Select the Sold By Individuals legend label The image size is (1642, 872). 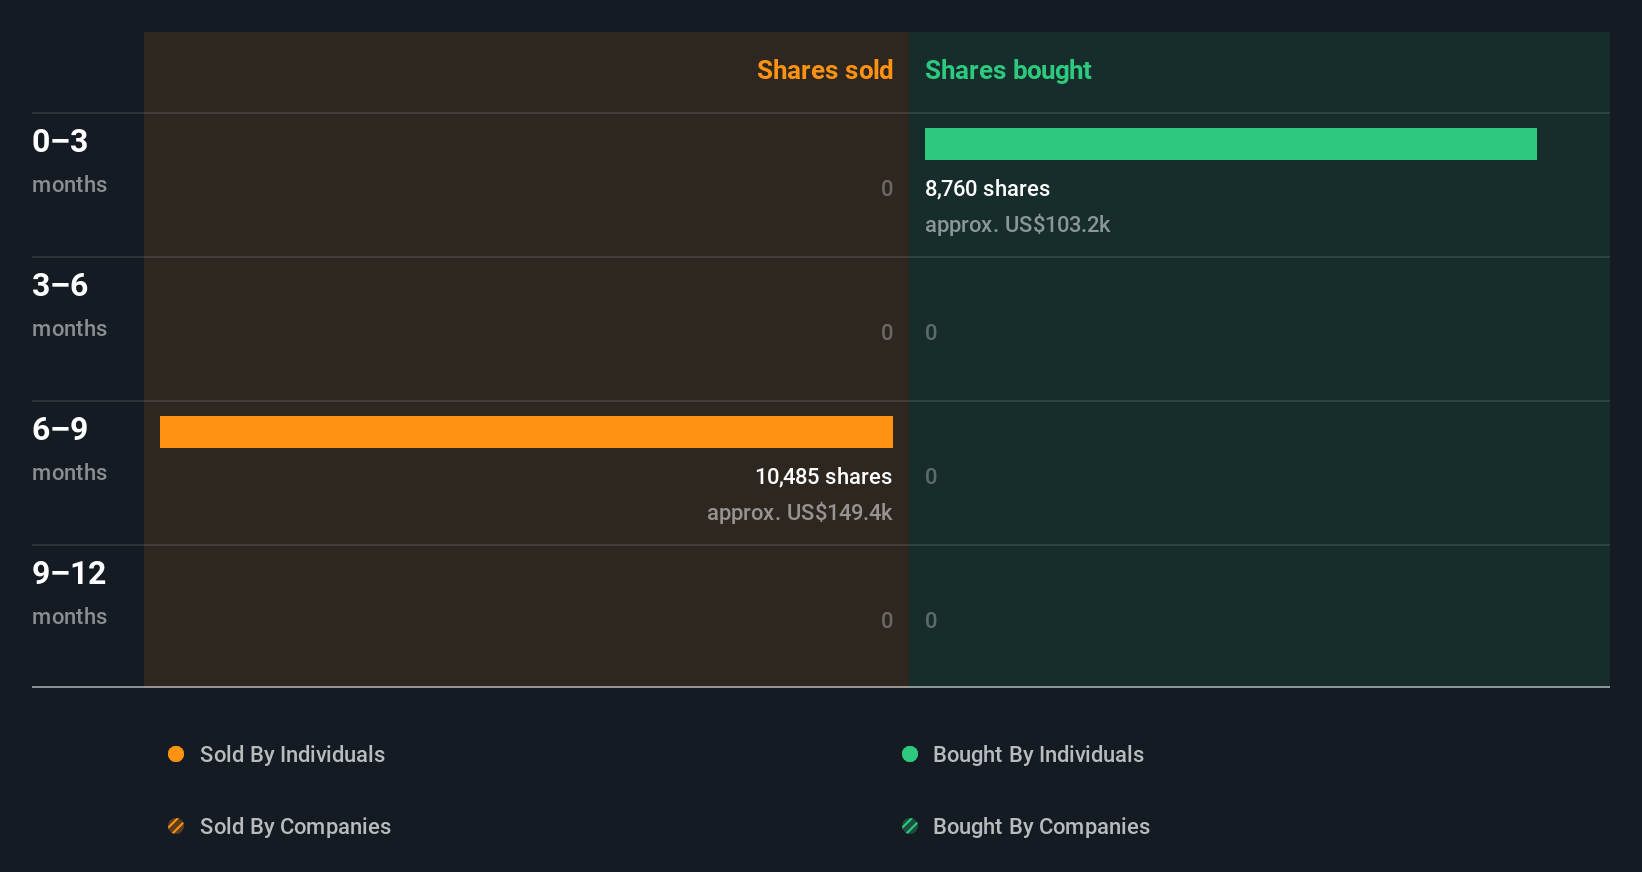[292, 754]
